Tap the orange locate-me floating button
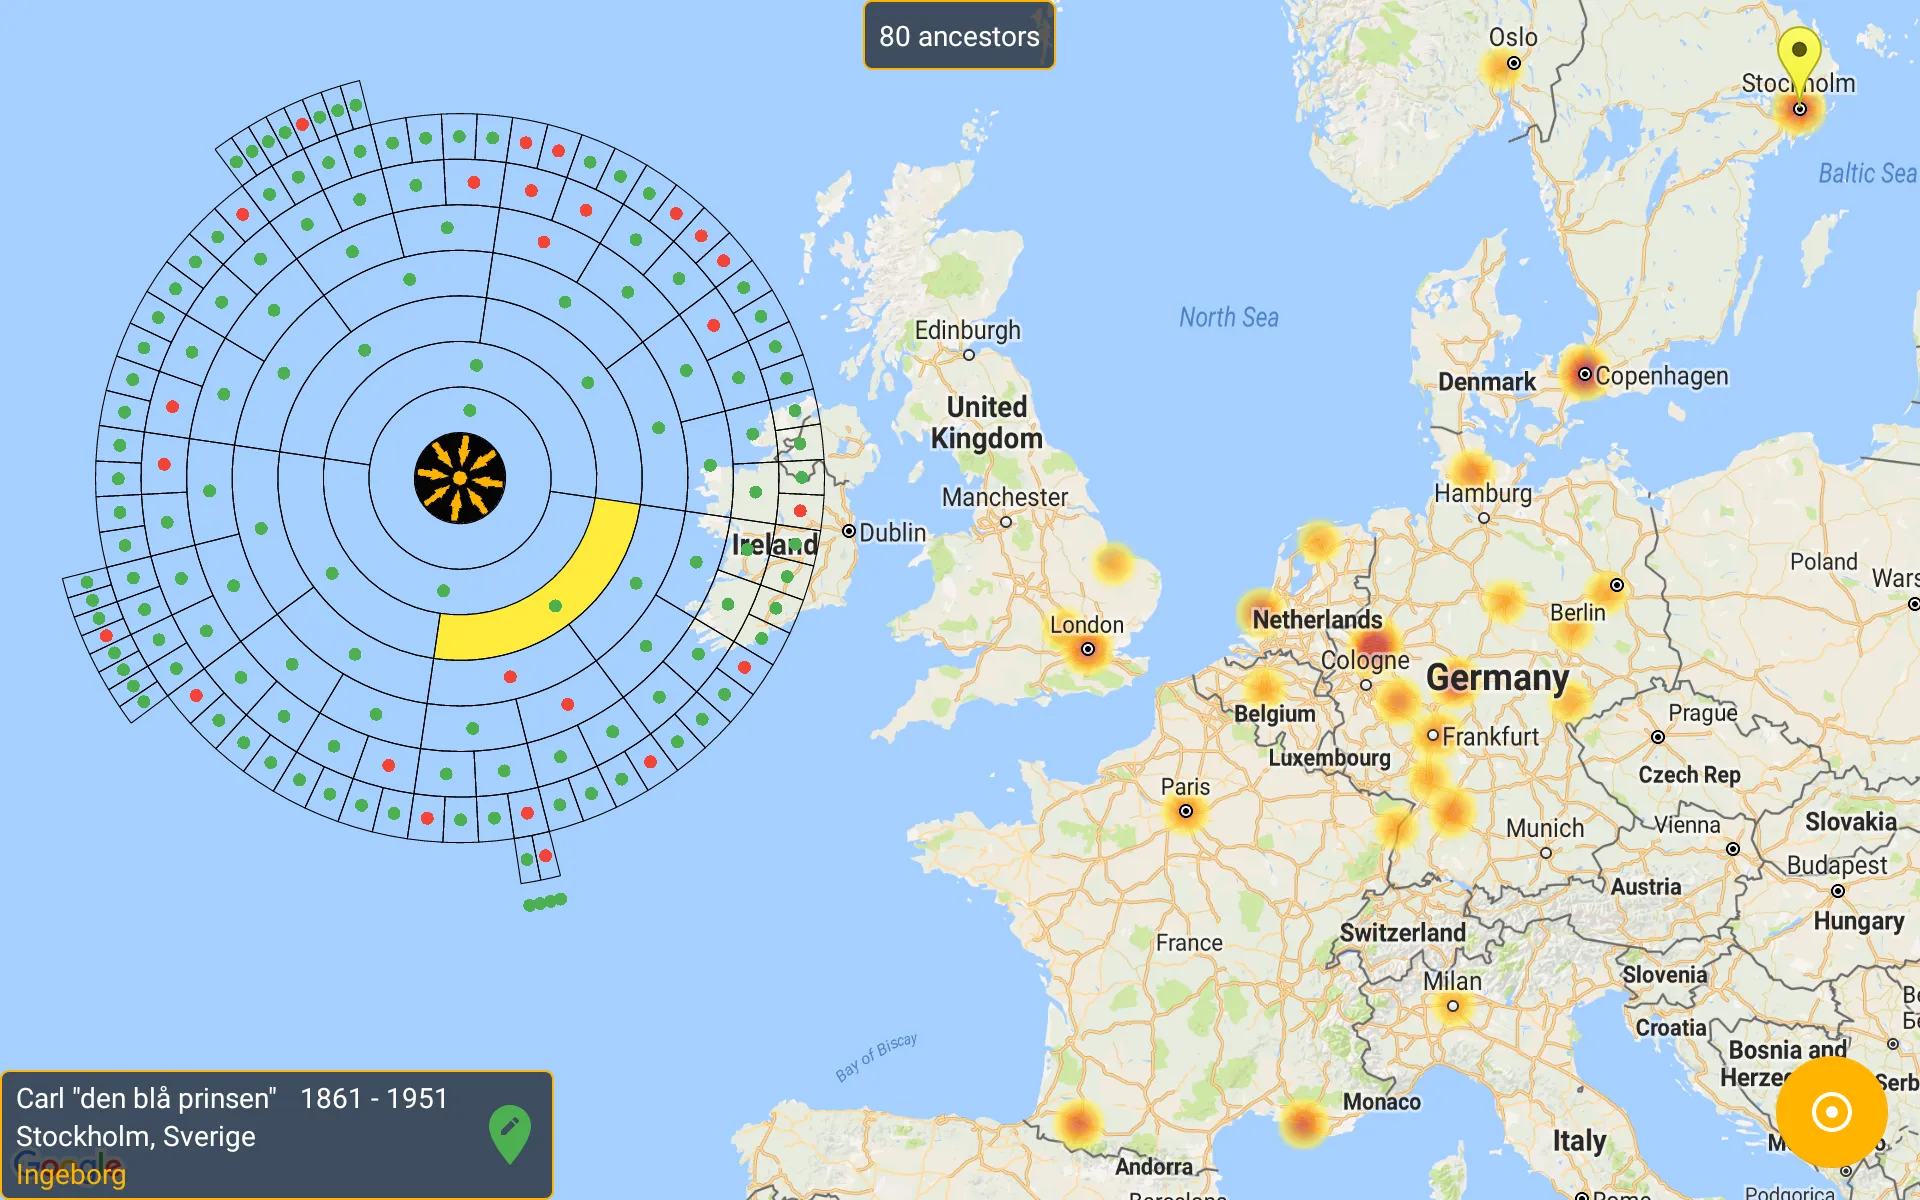Viewport: 1920px width, 1200px height. point(1831,1112)
